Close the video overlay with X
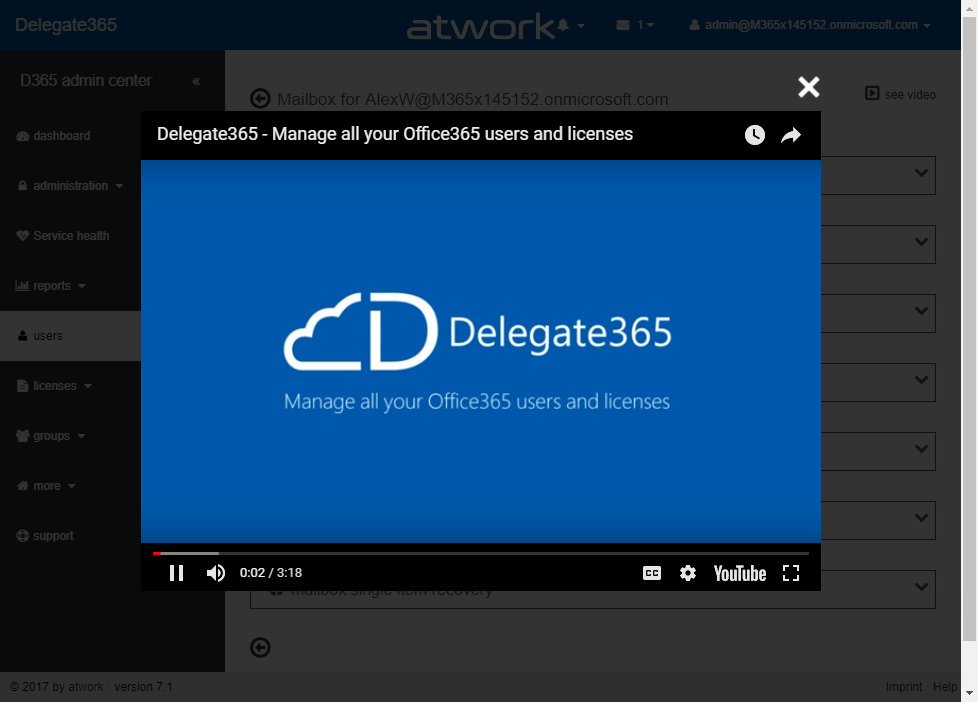The image size is (978, 702). tap(809, 87)
